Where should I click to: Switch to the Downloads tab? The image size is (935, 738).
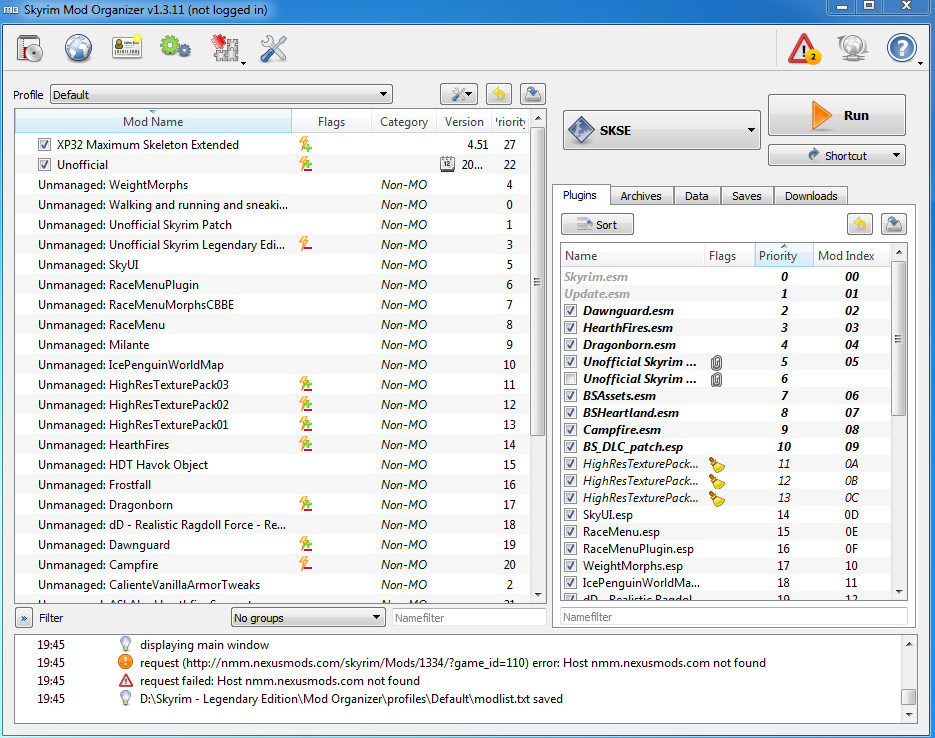pos(811,196)
